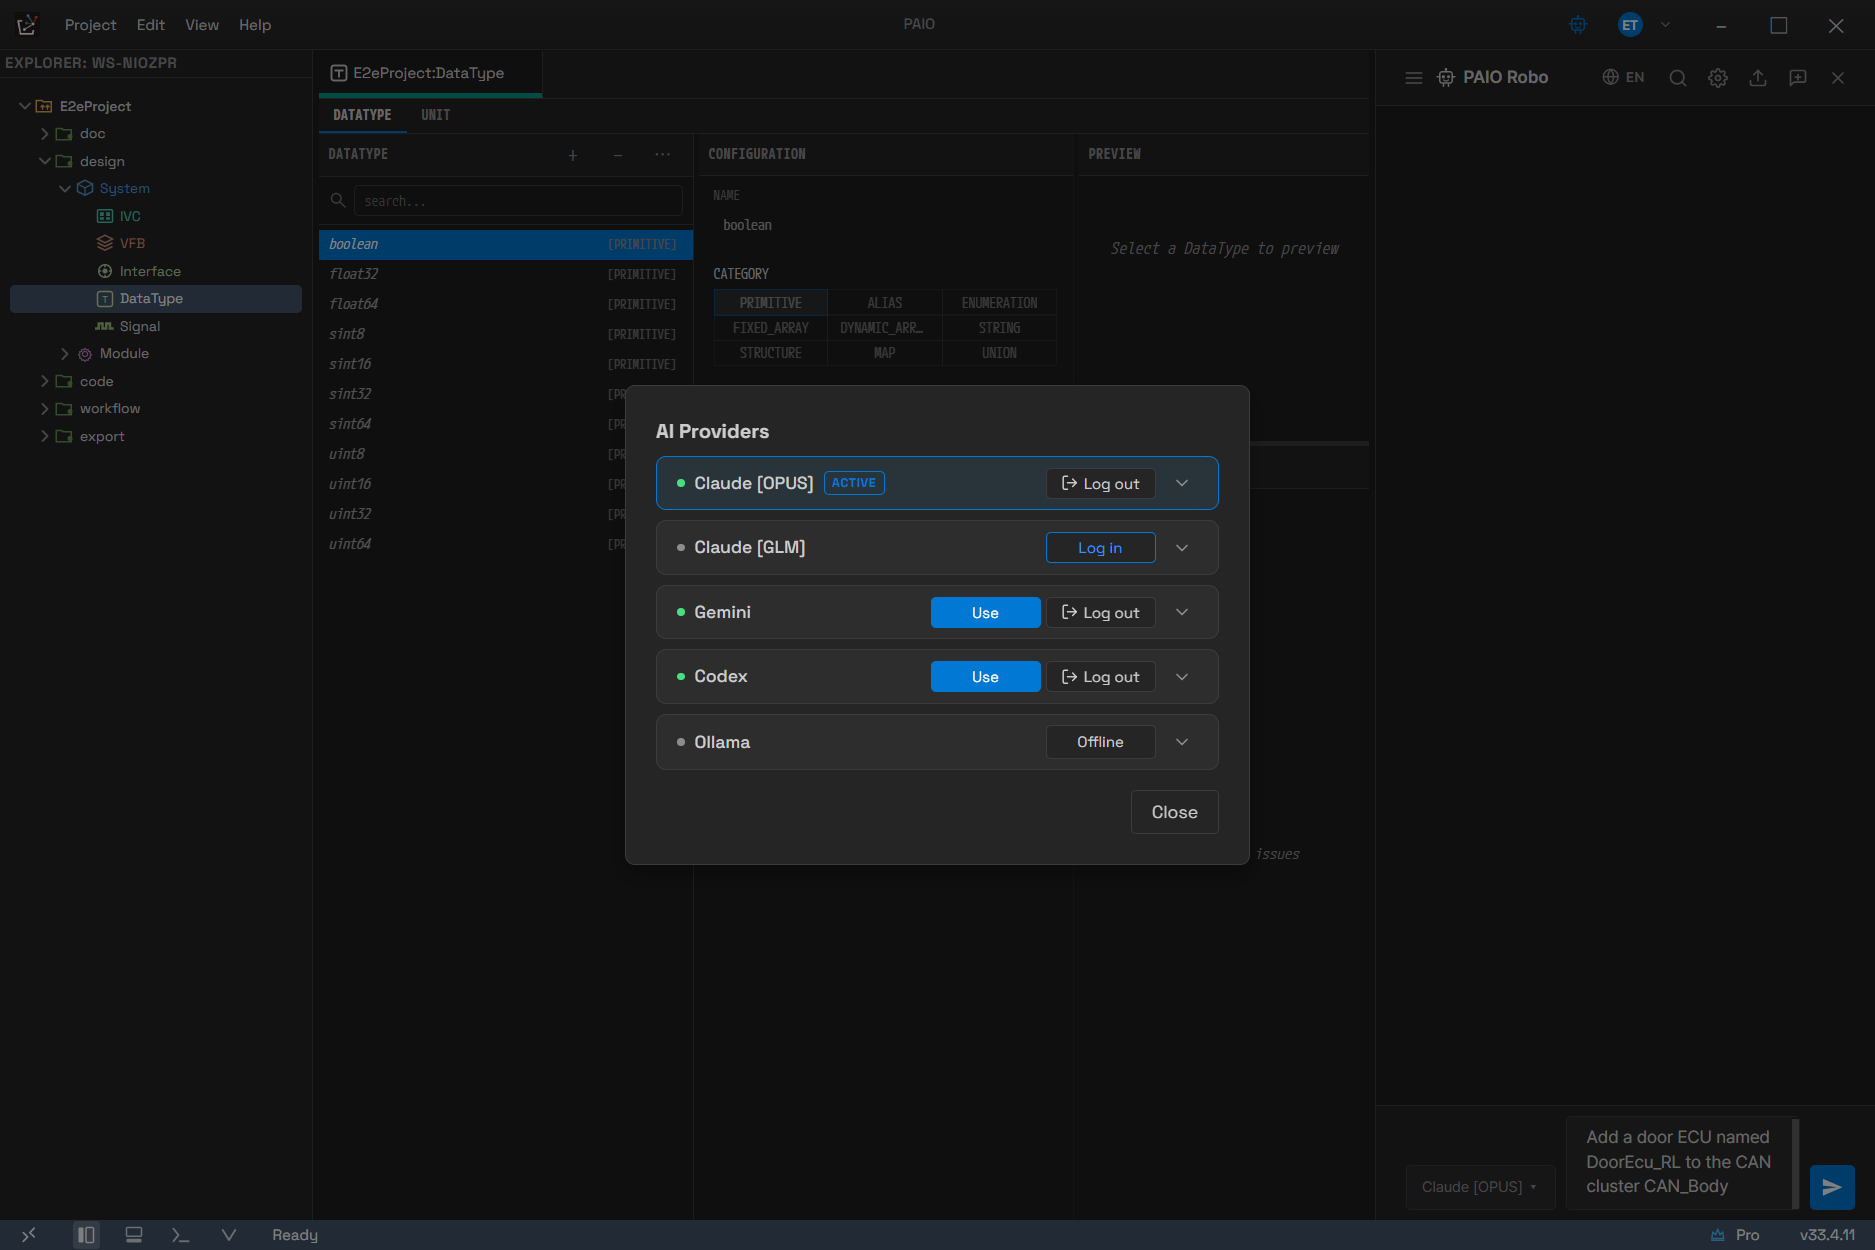Screen dimensions: 1875x1250
Task: Choose the UNION category
Action: click(999, 353)
